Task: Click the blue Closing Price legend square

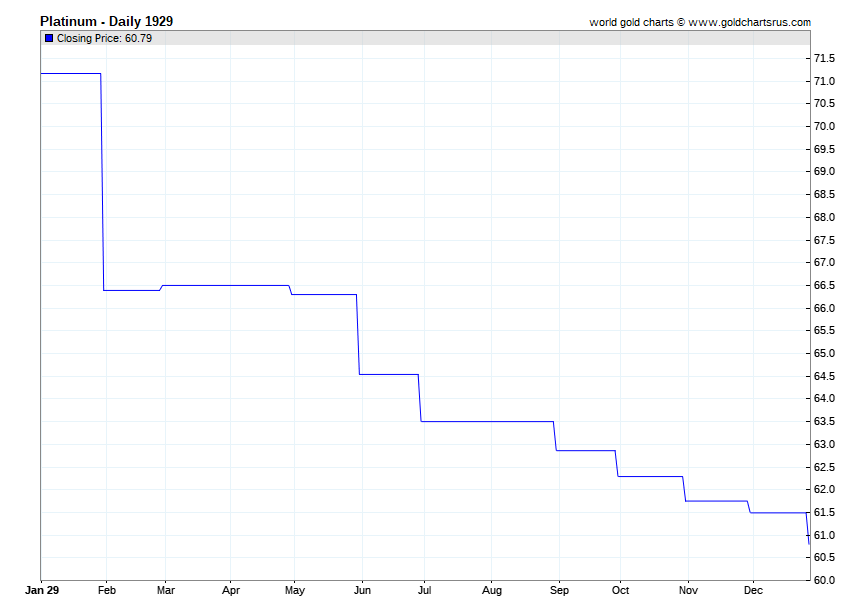Action: pos(49,38)
